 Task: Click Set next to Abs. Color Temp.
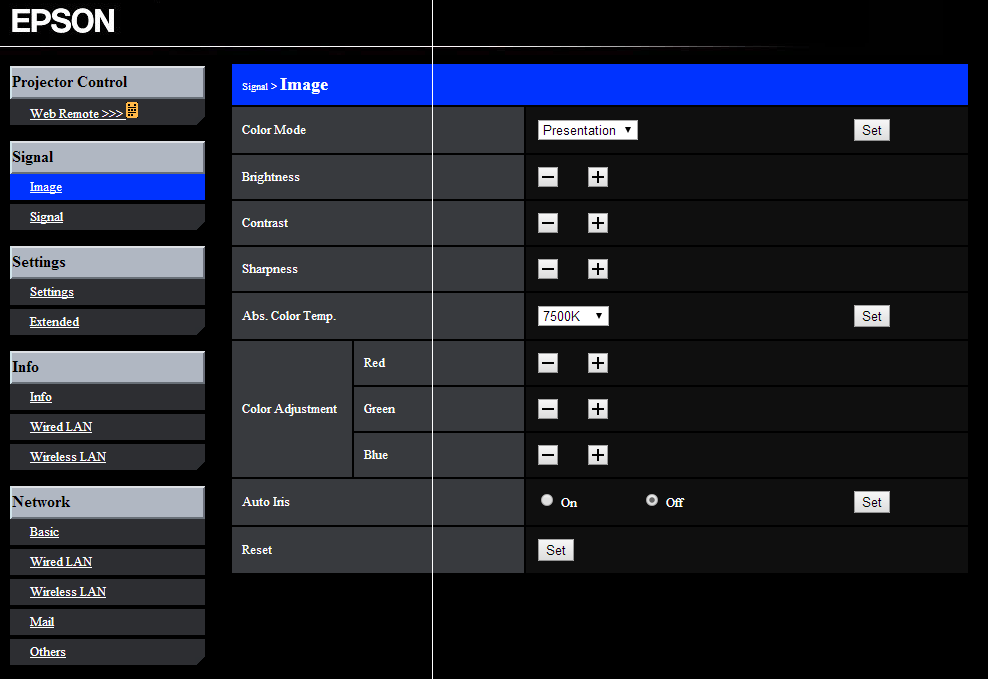tap(871, 315)
